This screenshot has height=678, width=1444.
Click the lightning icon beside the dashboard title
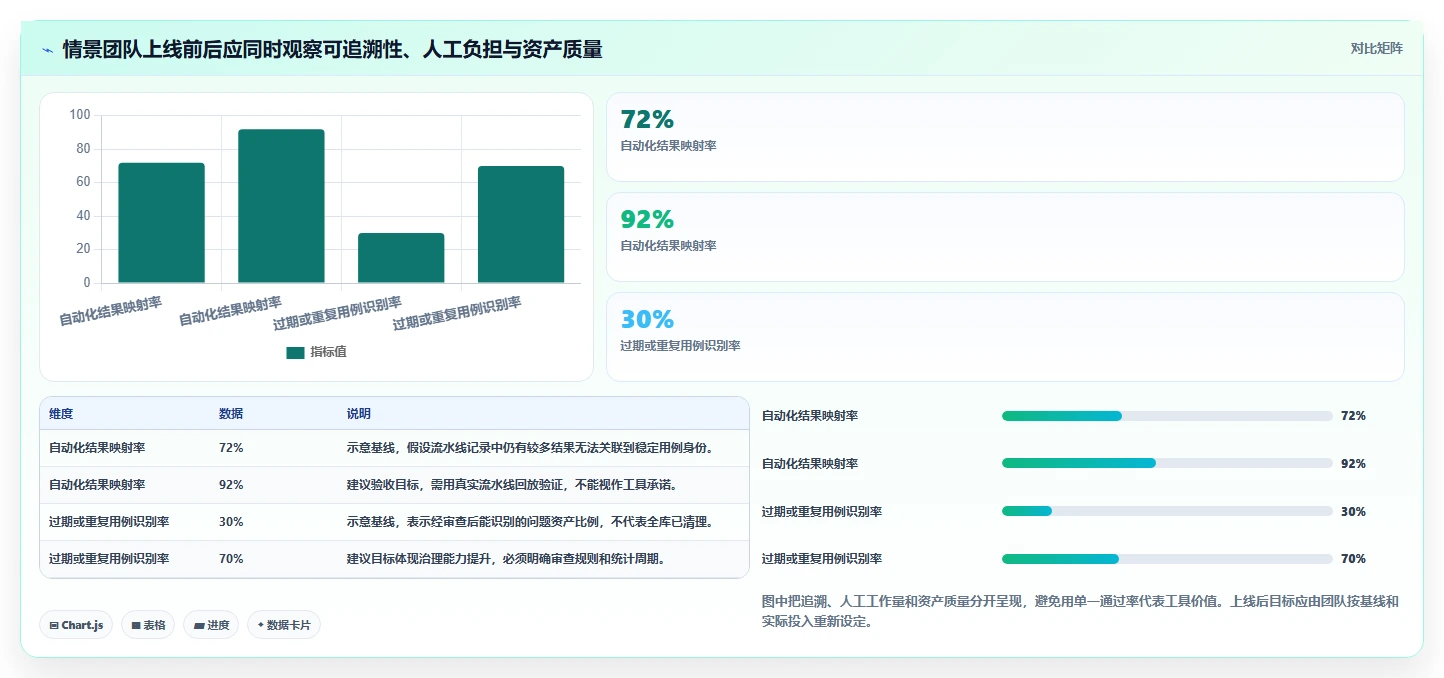47,50
